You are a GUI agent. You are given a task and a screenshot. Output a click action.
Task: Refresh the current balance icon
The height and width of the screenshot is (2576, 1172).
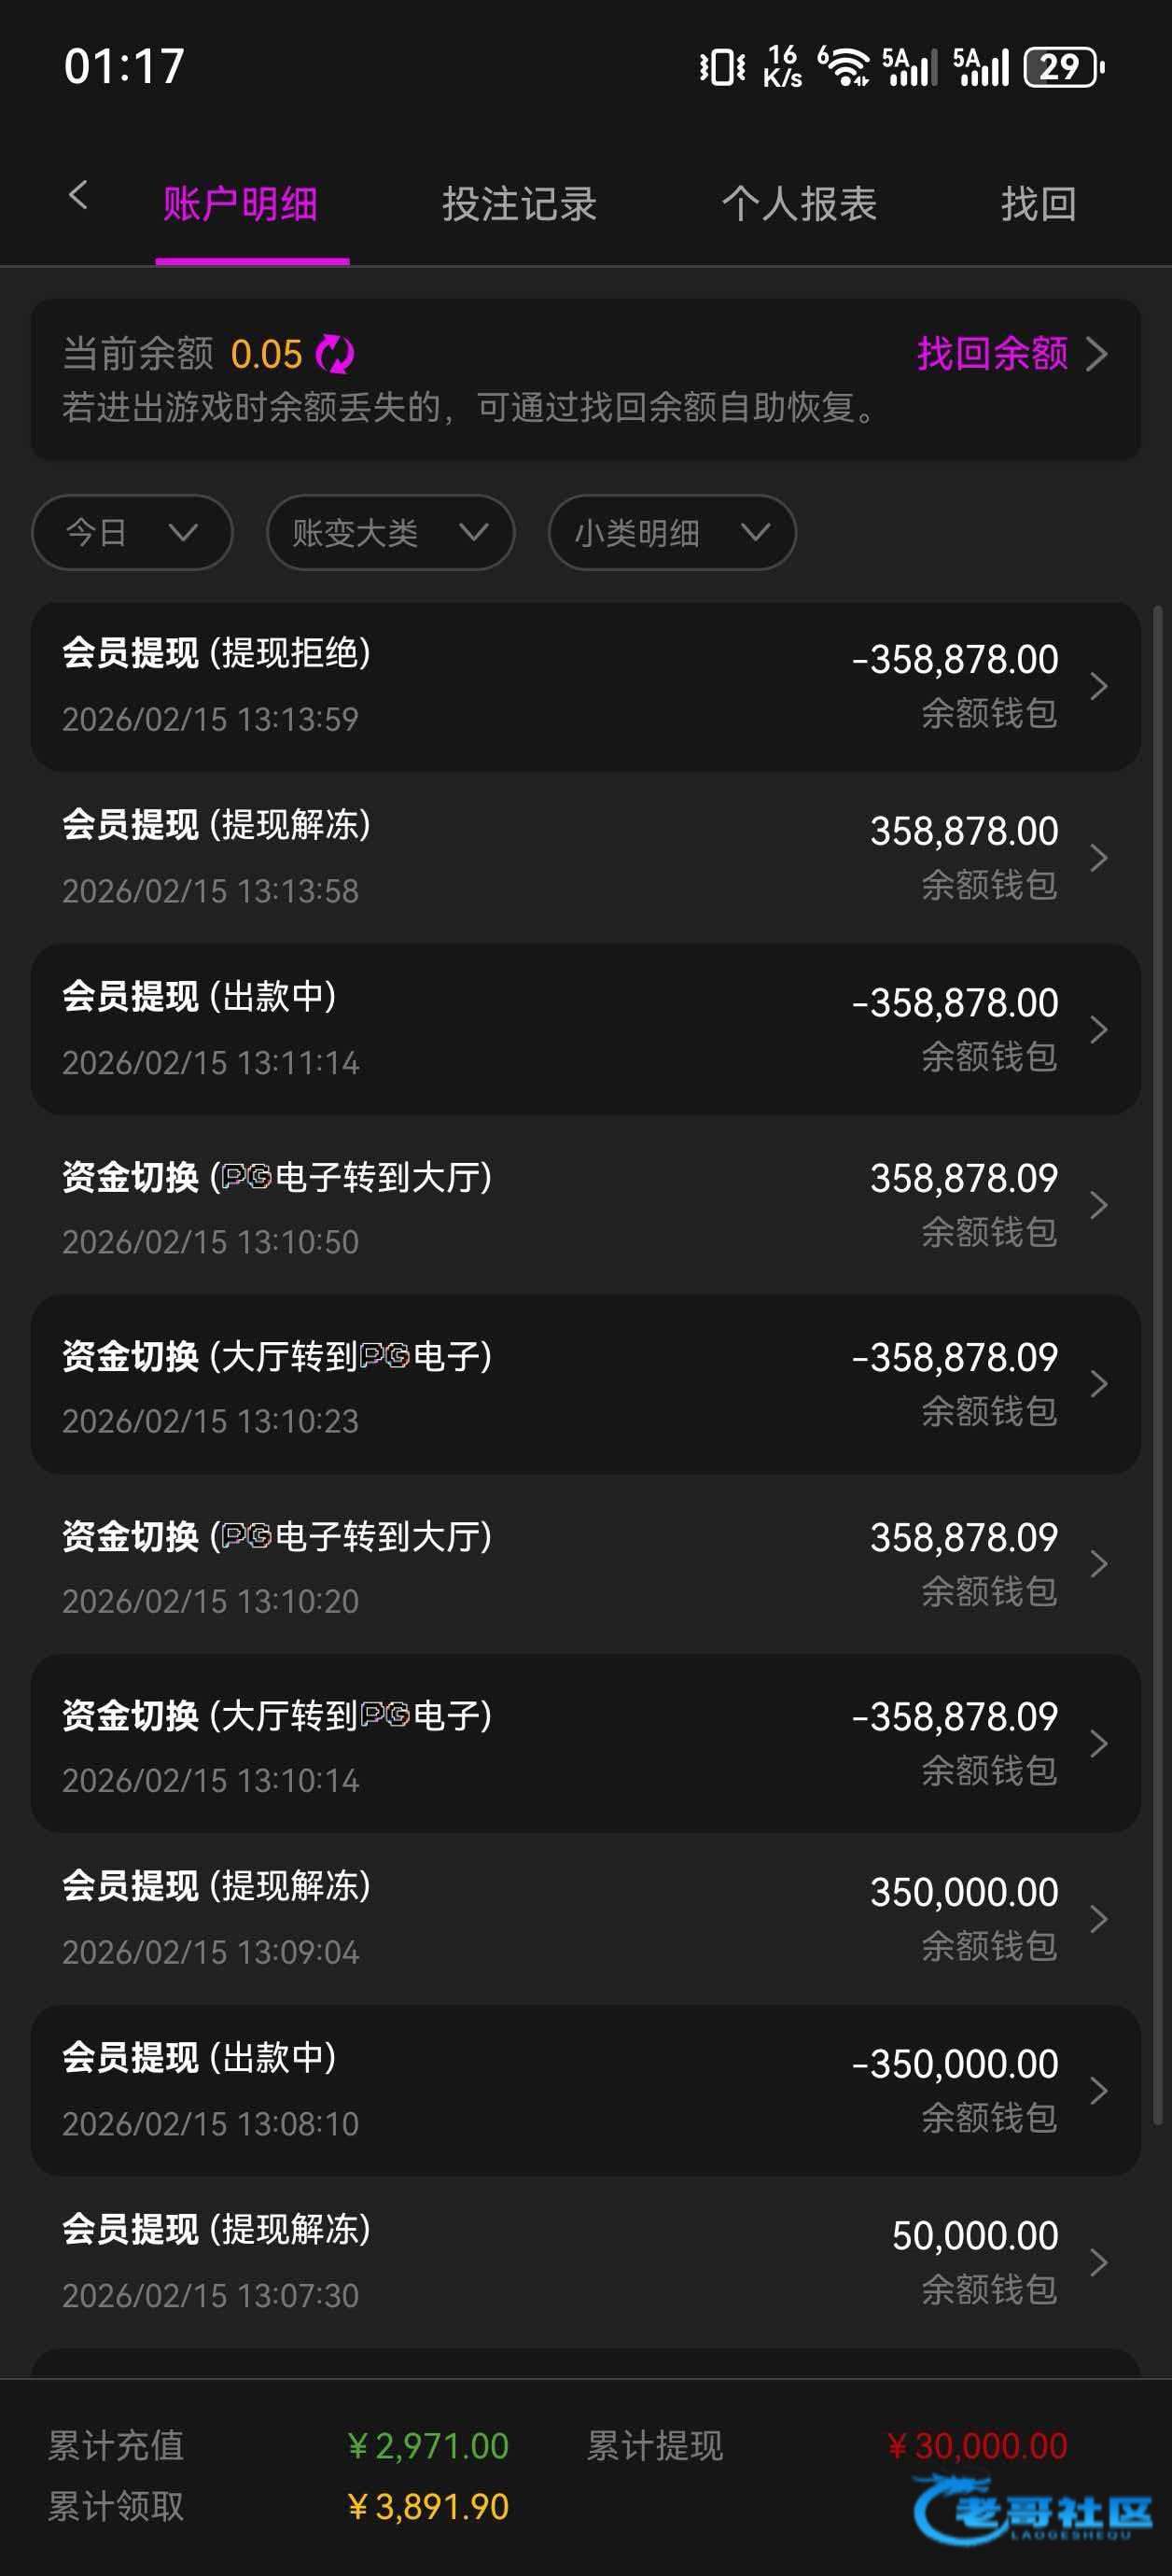(x=335, y=354)
